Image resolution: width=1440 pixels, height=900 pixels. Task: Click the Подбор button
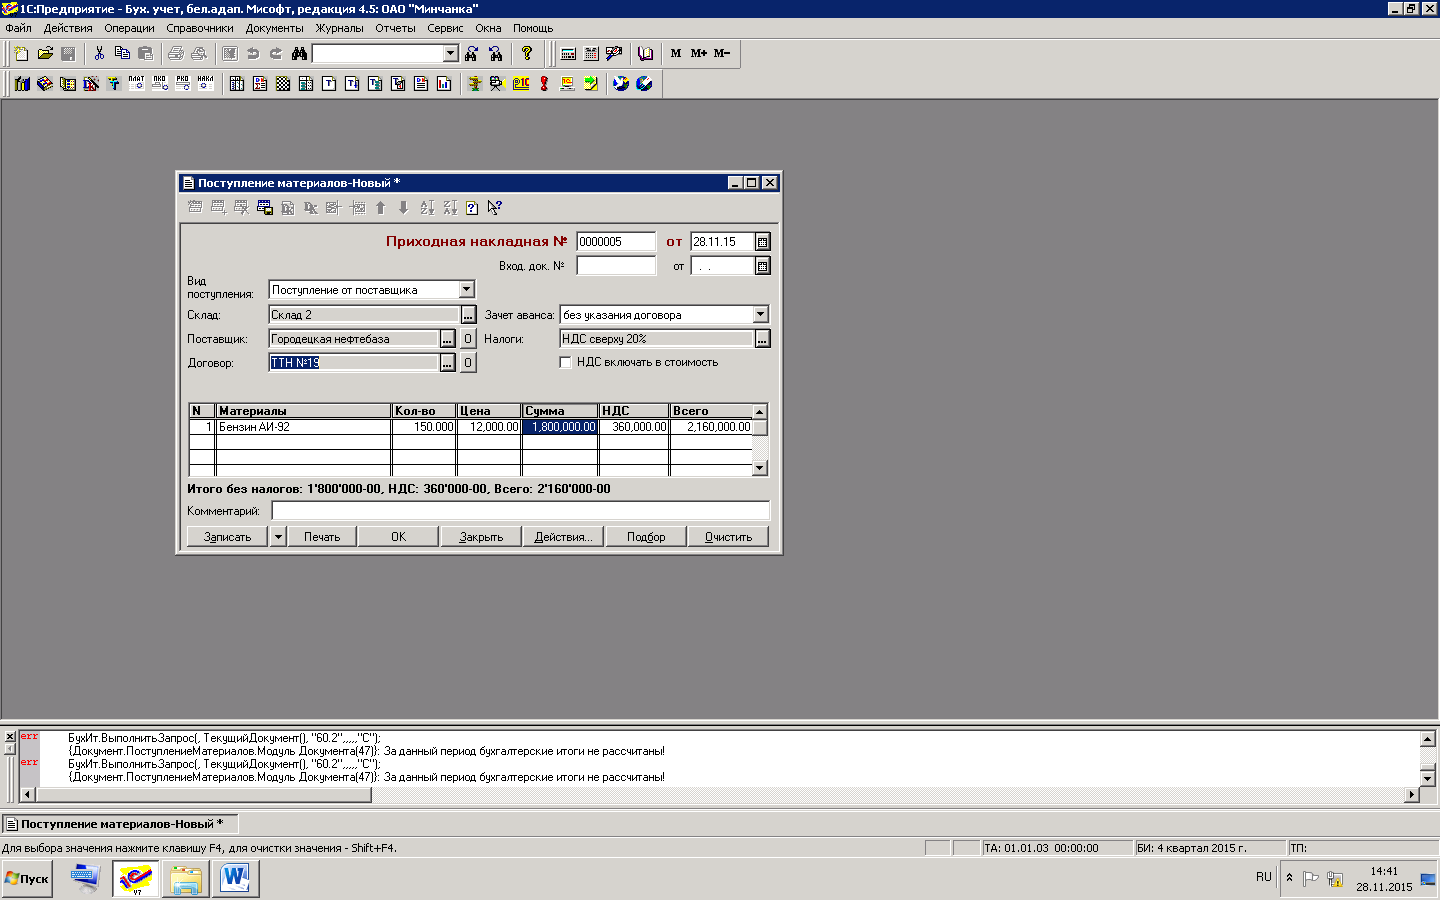646,537
